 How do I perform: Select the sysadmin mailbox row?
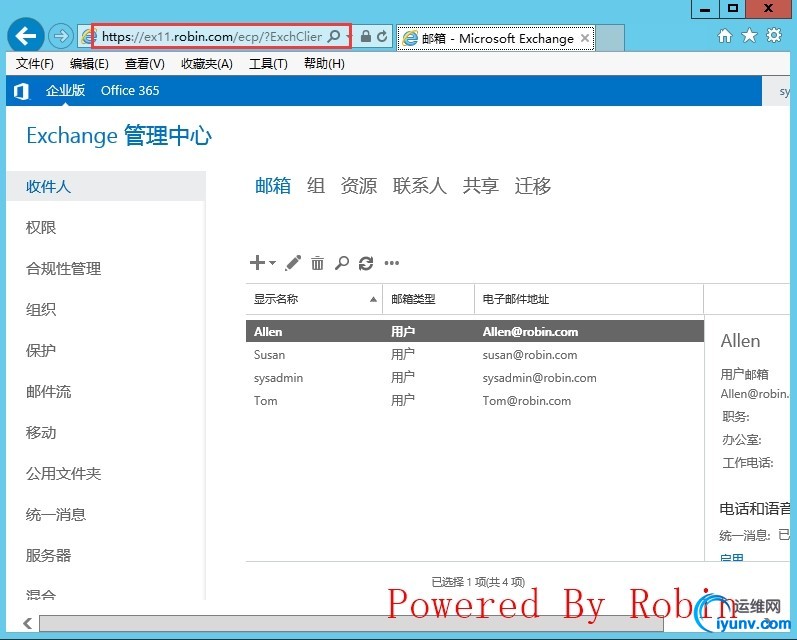click(475, 378)
